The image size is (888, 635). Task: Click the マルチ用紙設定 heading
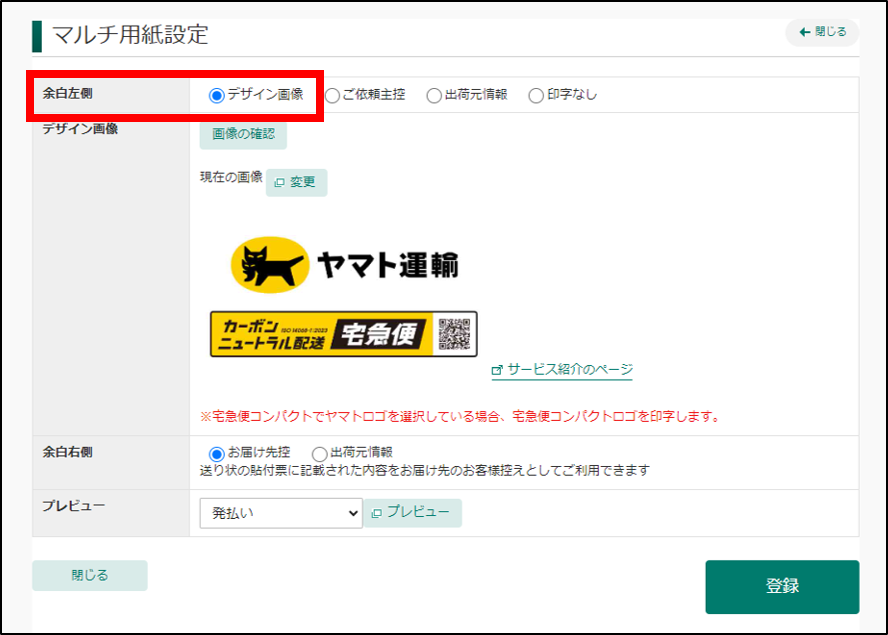click(x=130, y=35)
